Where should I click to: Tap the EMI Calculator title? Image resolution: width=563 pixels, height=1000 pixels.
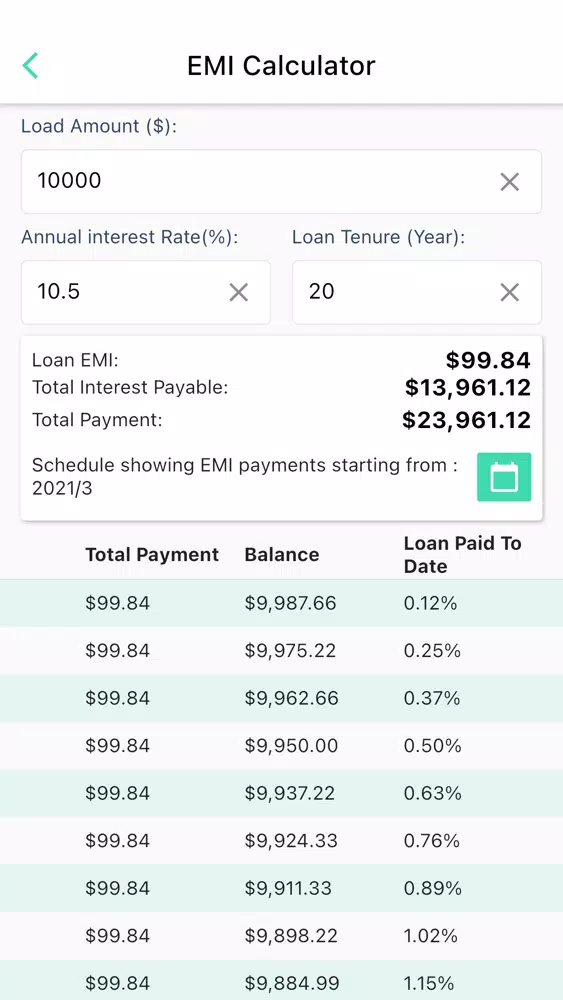point(281,66)
